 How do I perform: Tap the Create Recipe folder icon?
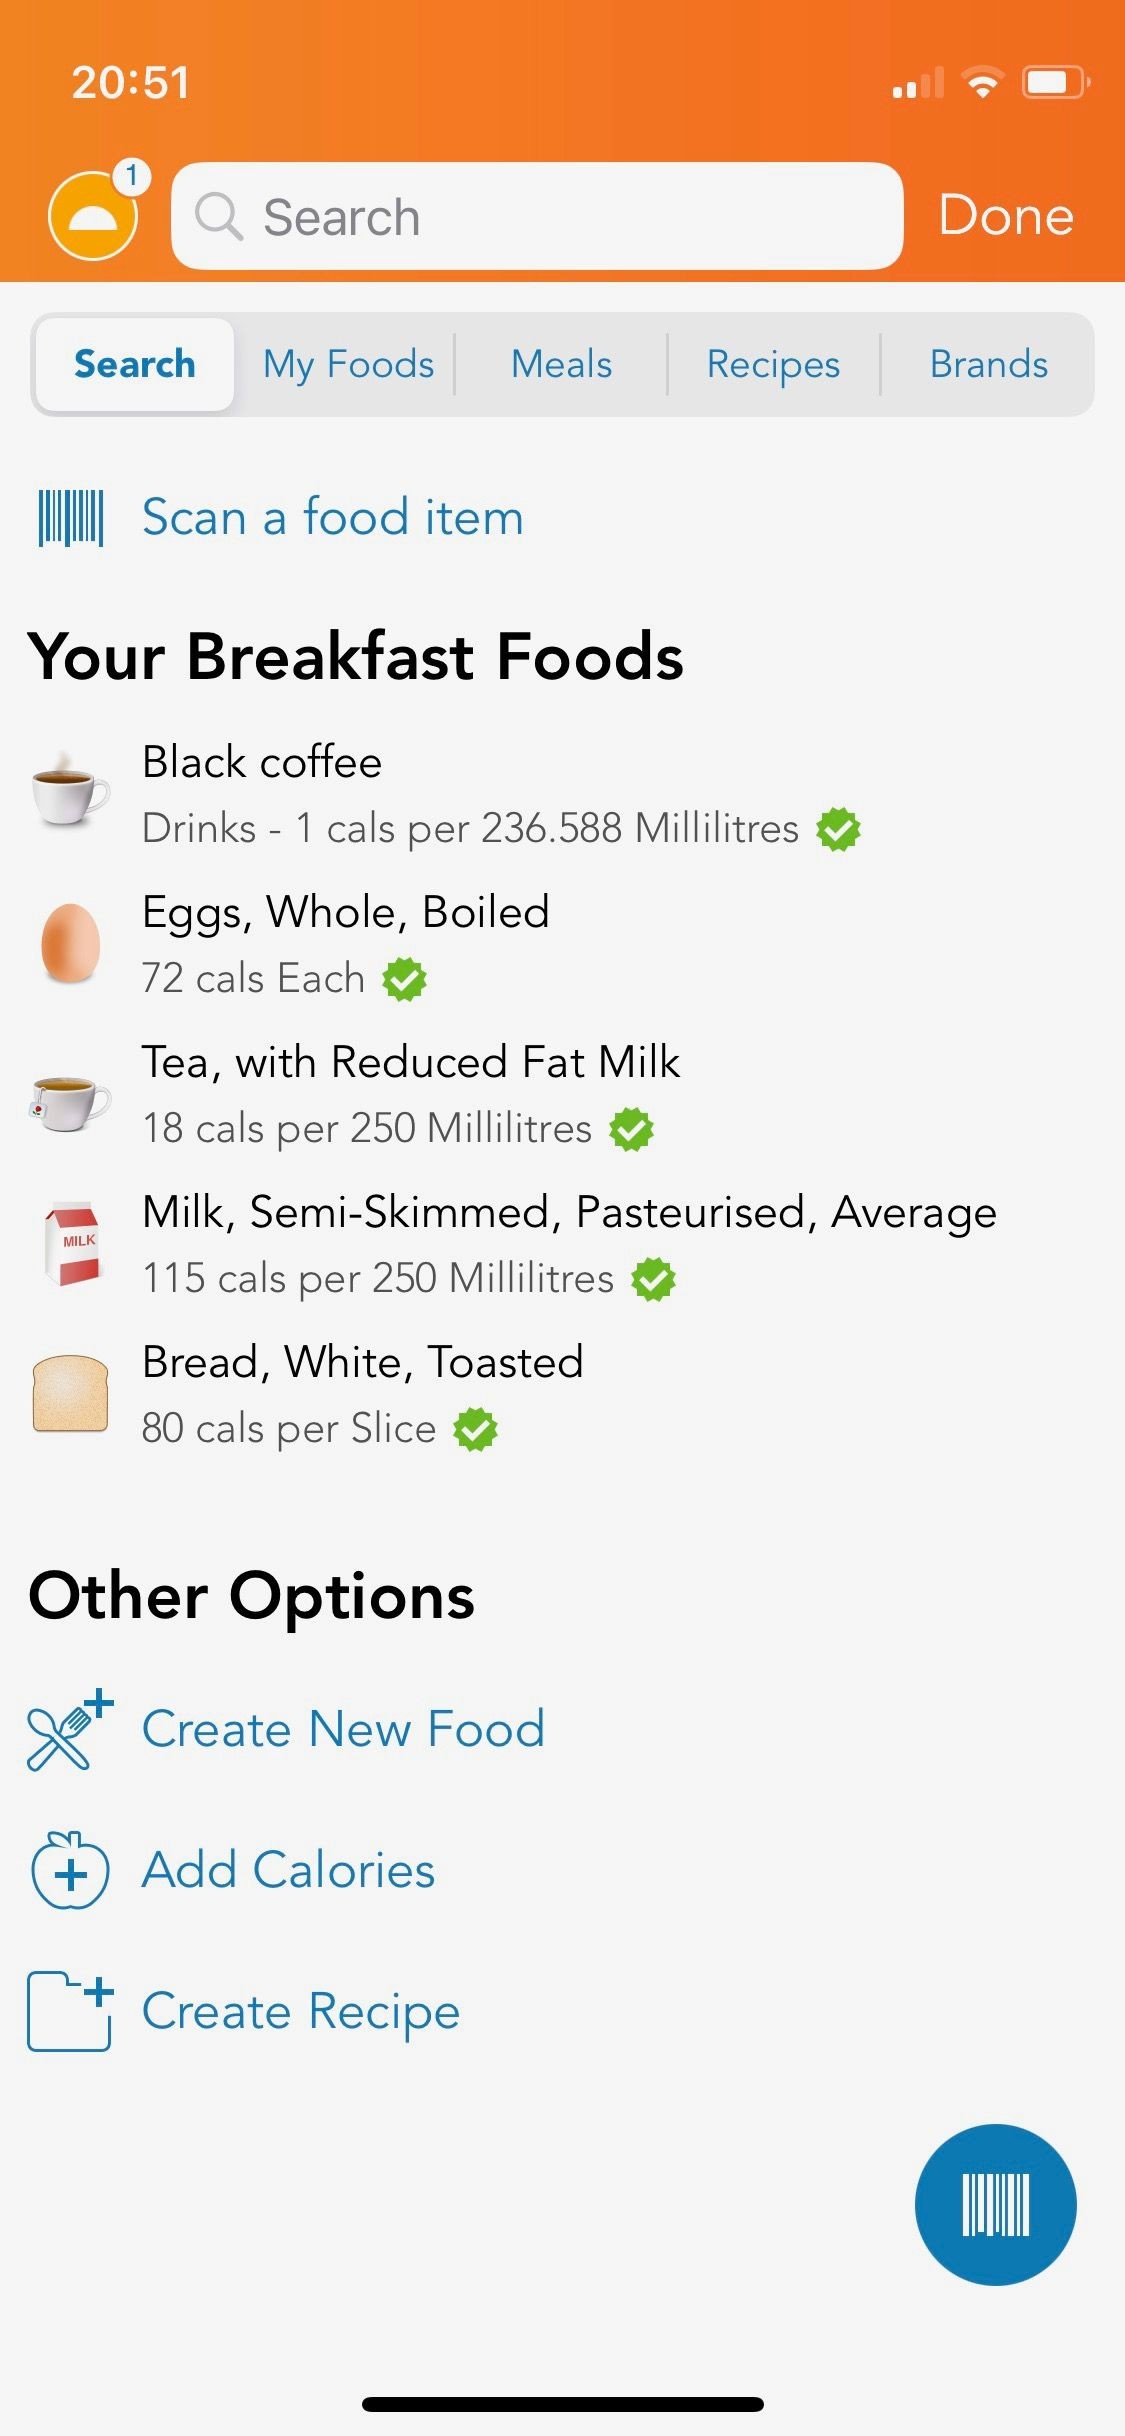[70, 2011]
